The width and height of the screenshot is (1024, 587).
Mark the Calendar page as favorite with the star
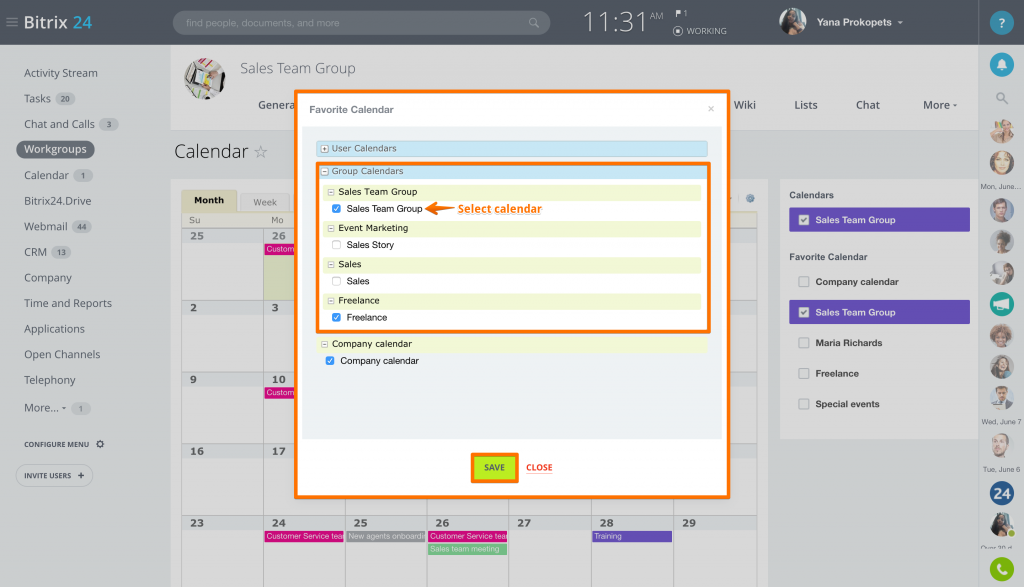pos(261,152)
